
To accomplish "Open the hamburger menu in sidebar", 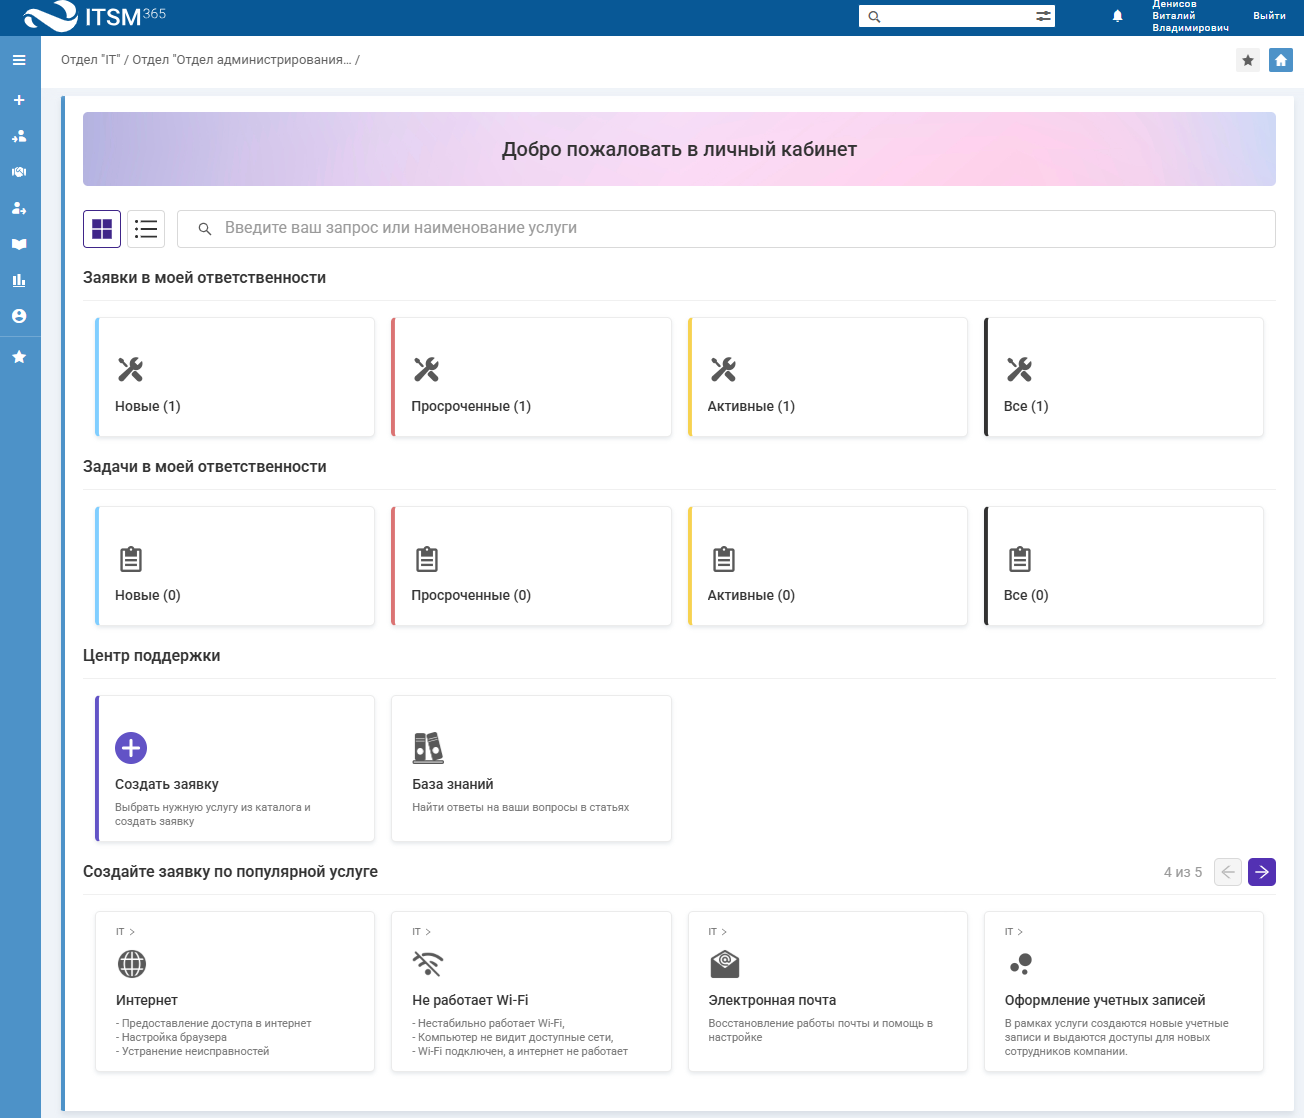I will pos(19,60).
